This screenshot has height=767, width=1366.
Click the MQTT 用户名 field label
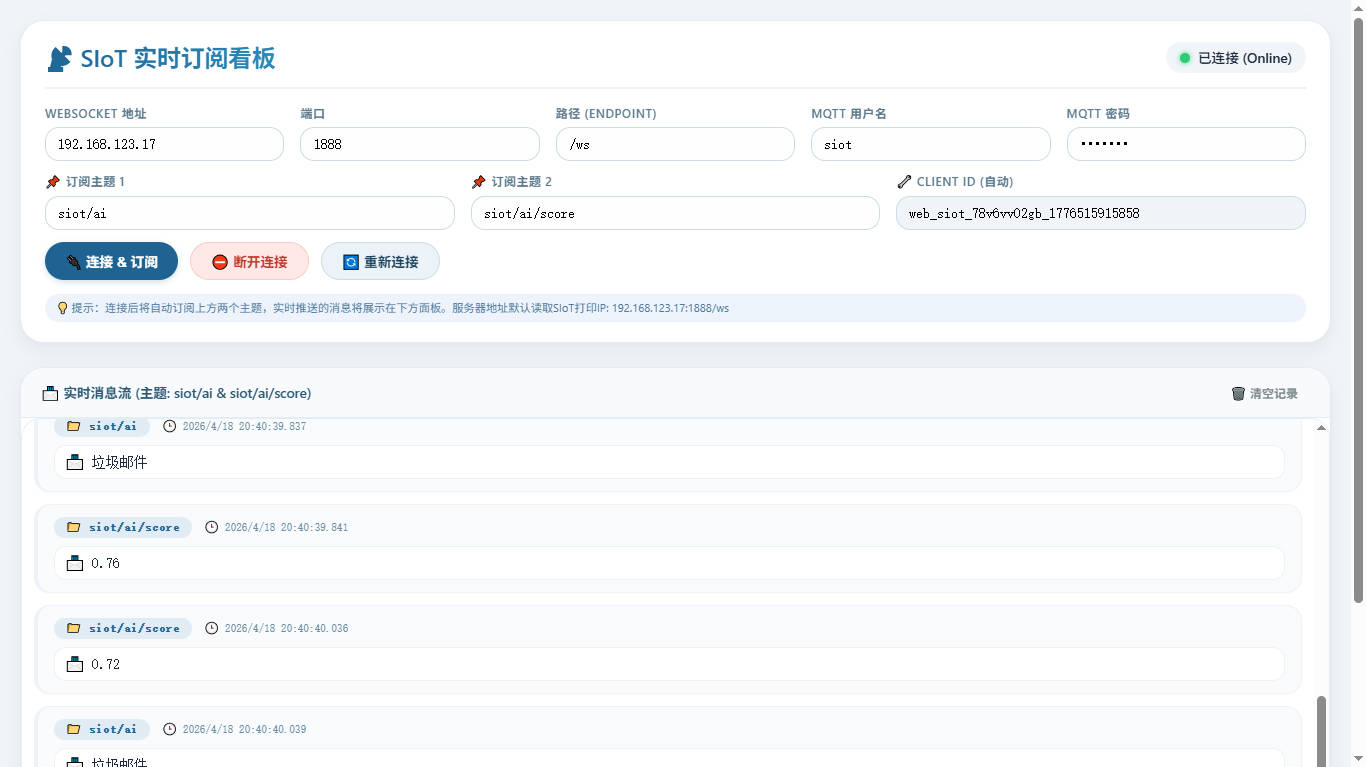[x=849, y=114]
